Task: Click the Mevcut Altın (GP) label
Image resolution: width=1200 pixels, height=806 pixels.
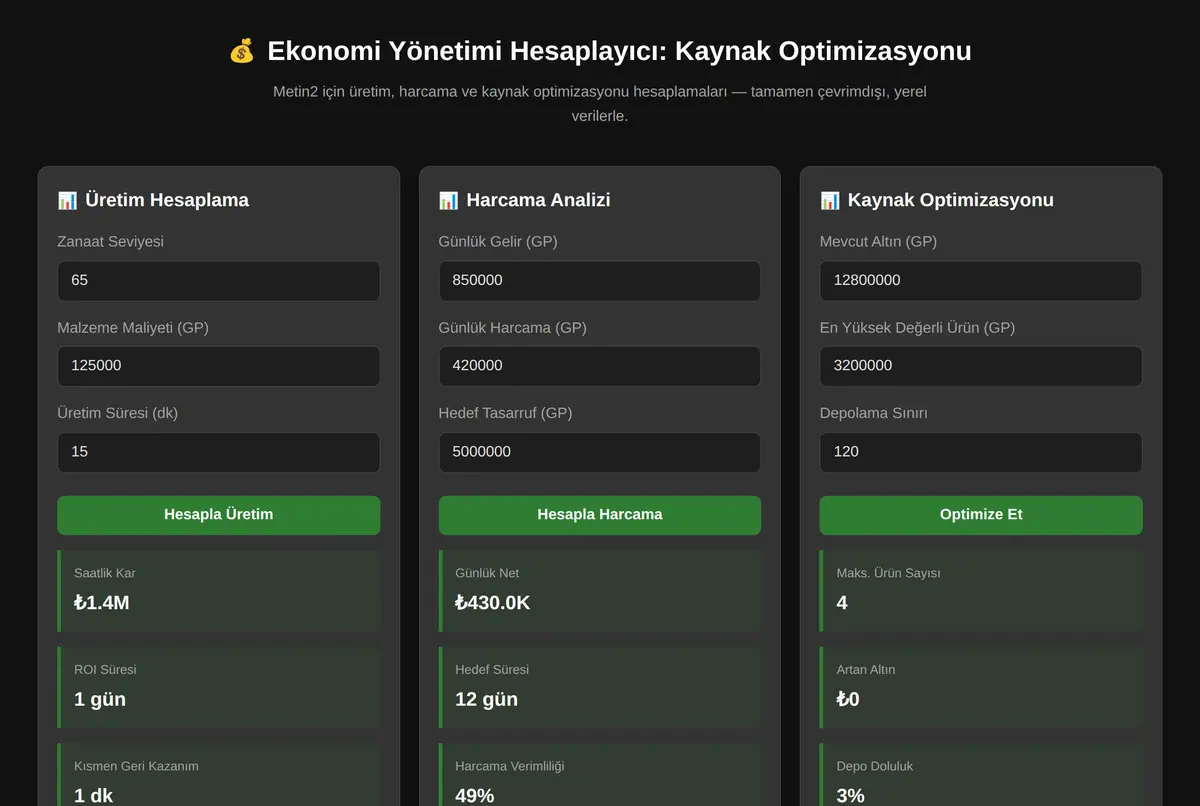Action: coord(878,242)
